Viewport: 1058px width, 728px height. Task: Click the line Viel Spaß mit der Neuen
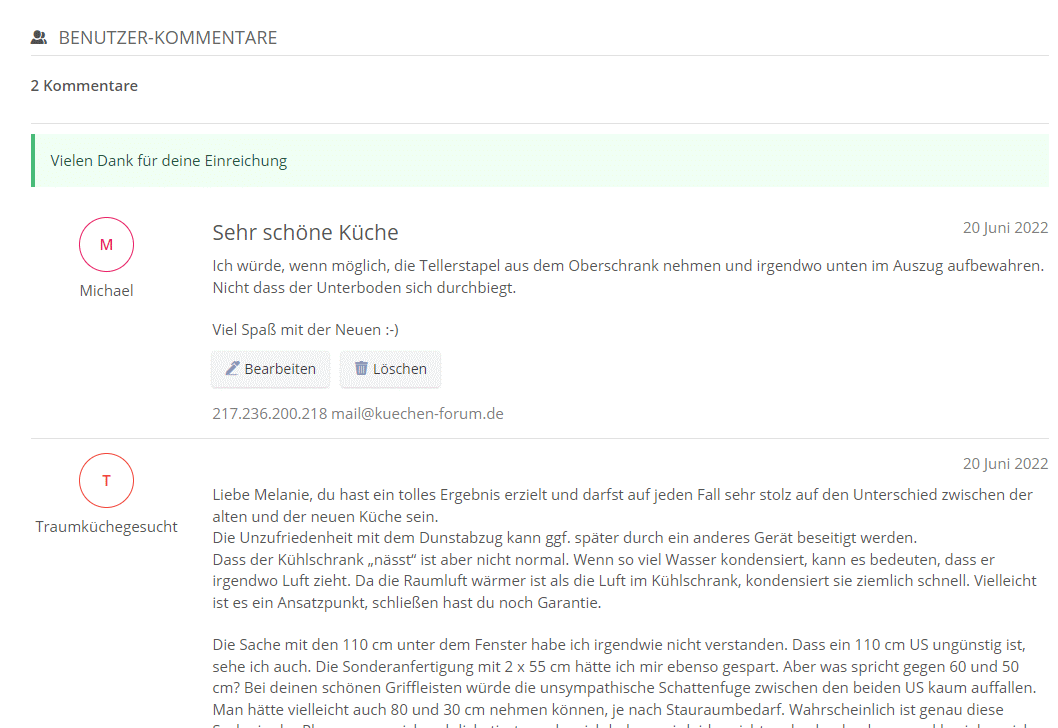pos(305,330)
